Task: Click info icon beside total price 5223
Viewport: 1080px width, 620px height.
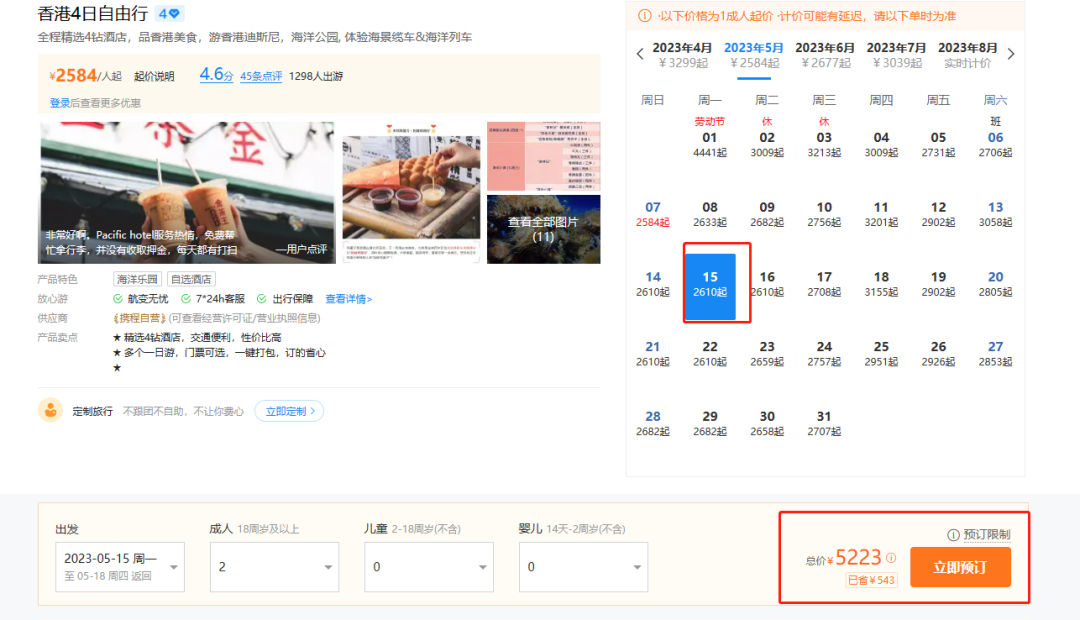Action: point(891,559)
